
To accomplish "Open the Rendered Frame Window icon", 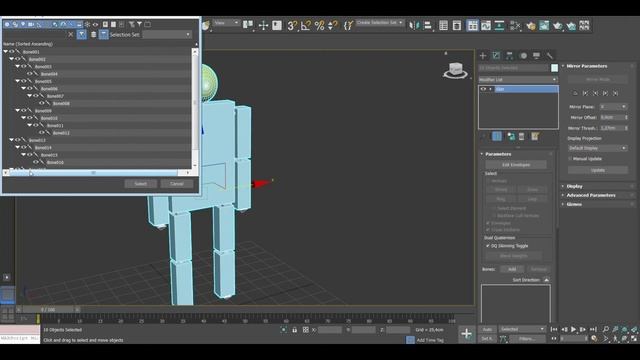I will [x=544, y=26].
